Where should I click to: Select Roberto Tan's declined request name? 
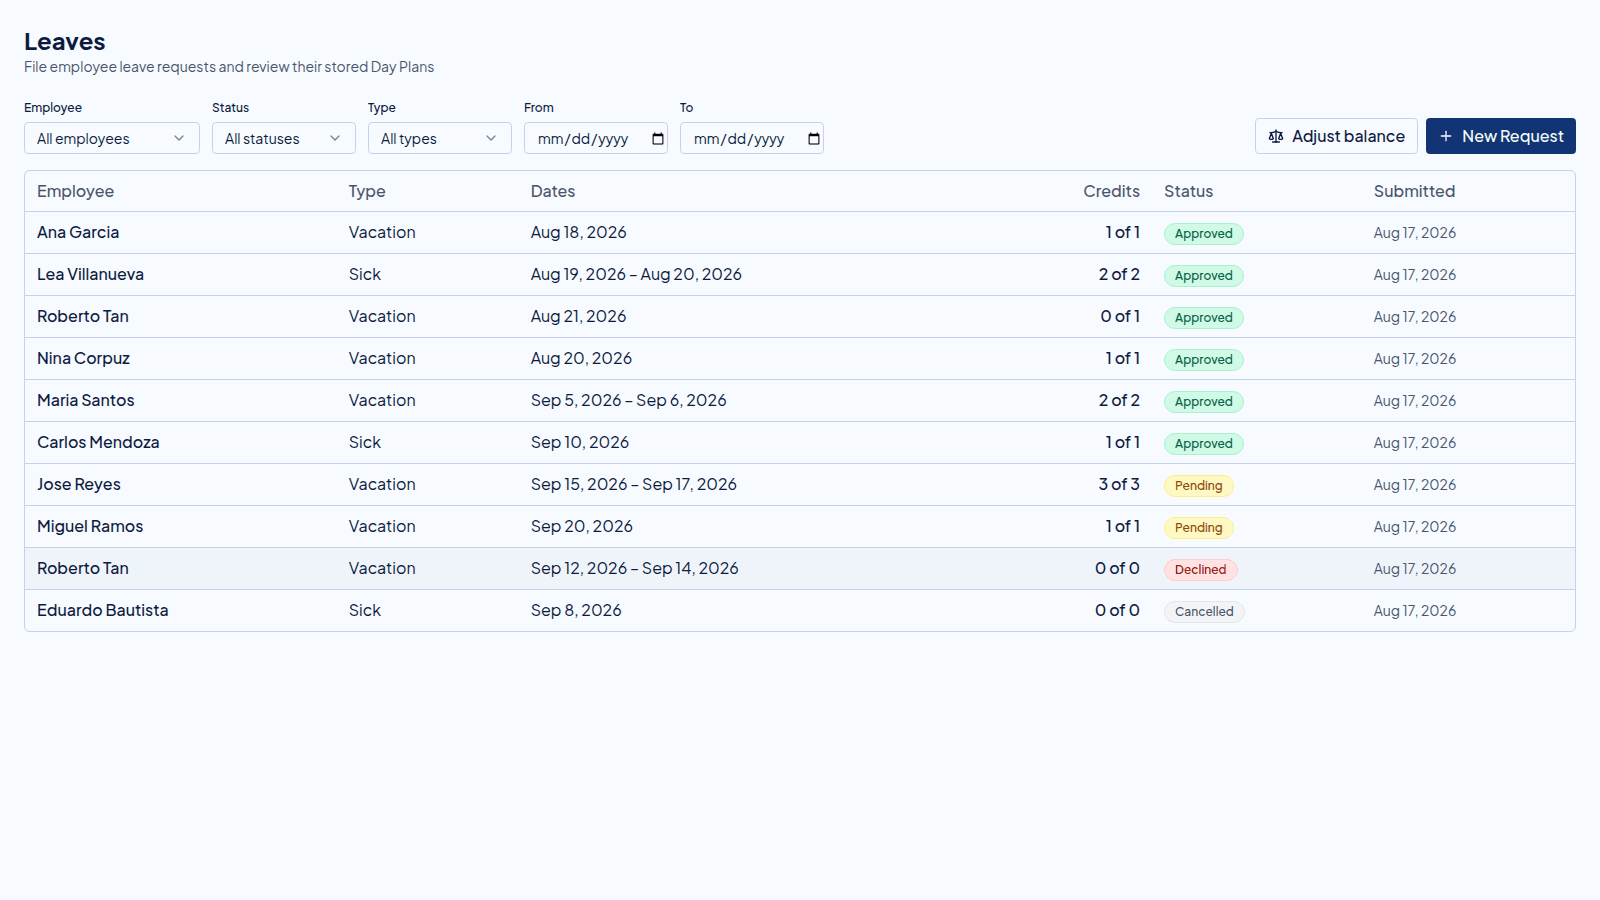pyautogui.click(x=83, y=568)
